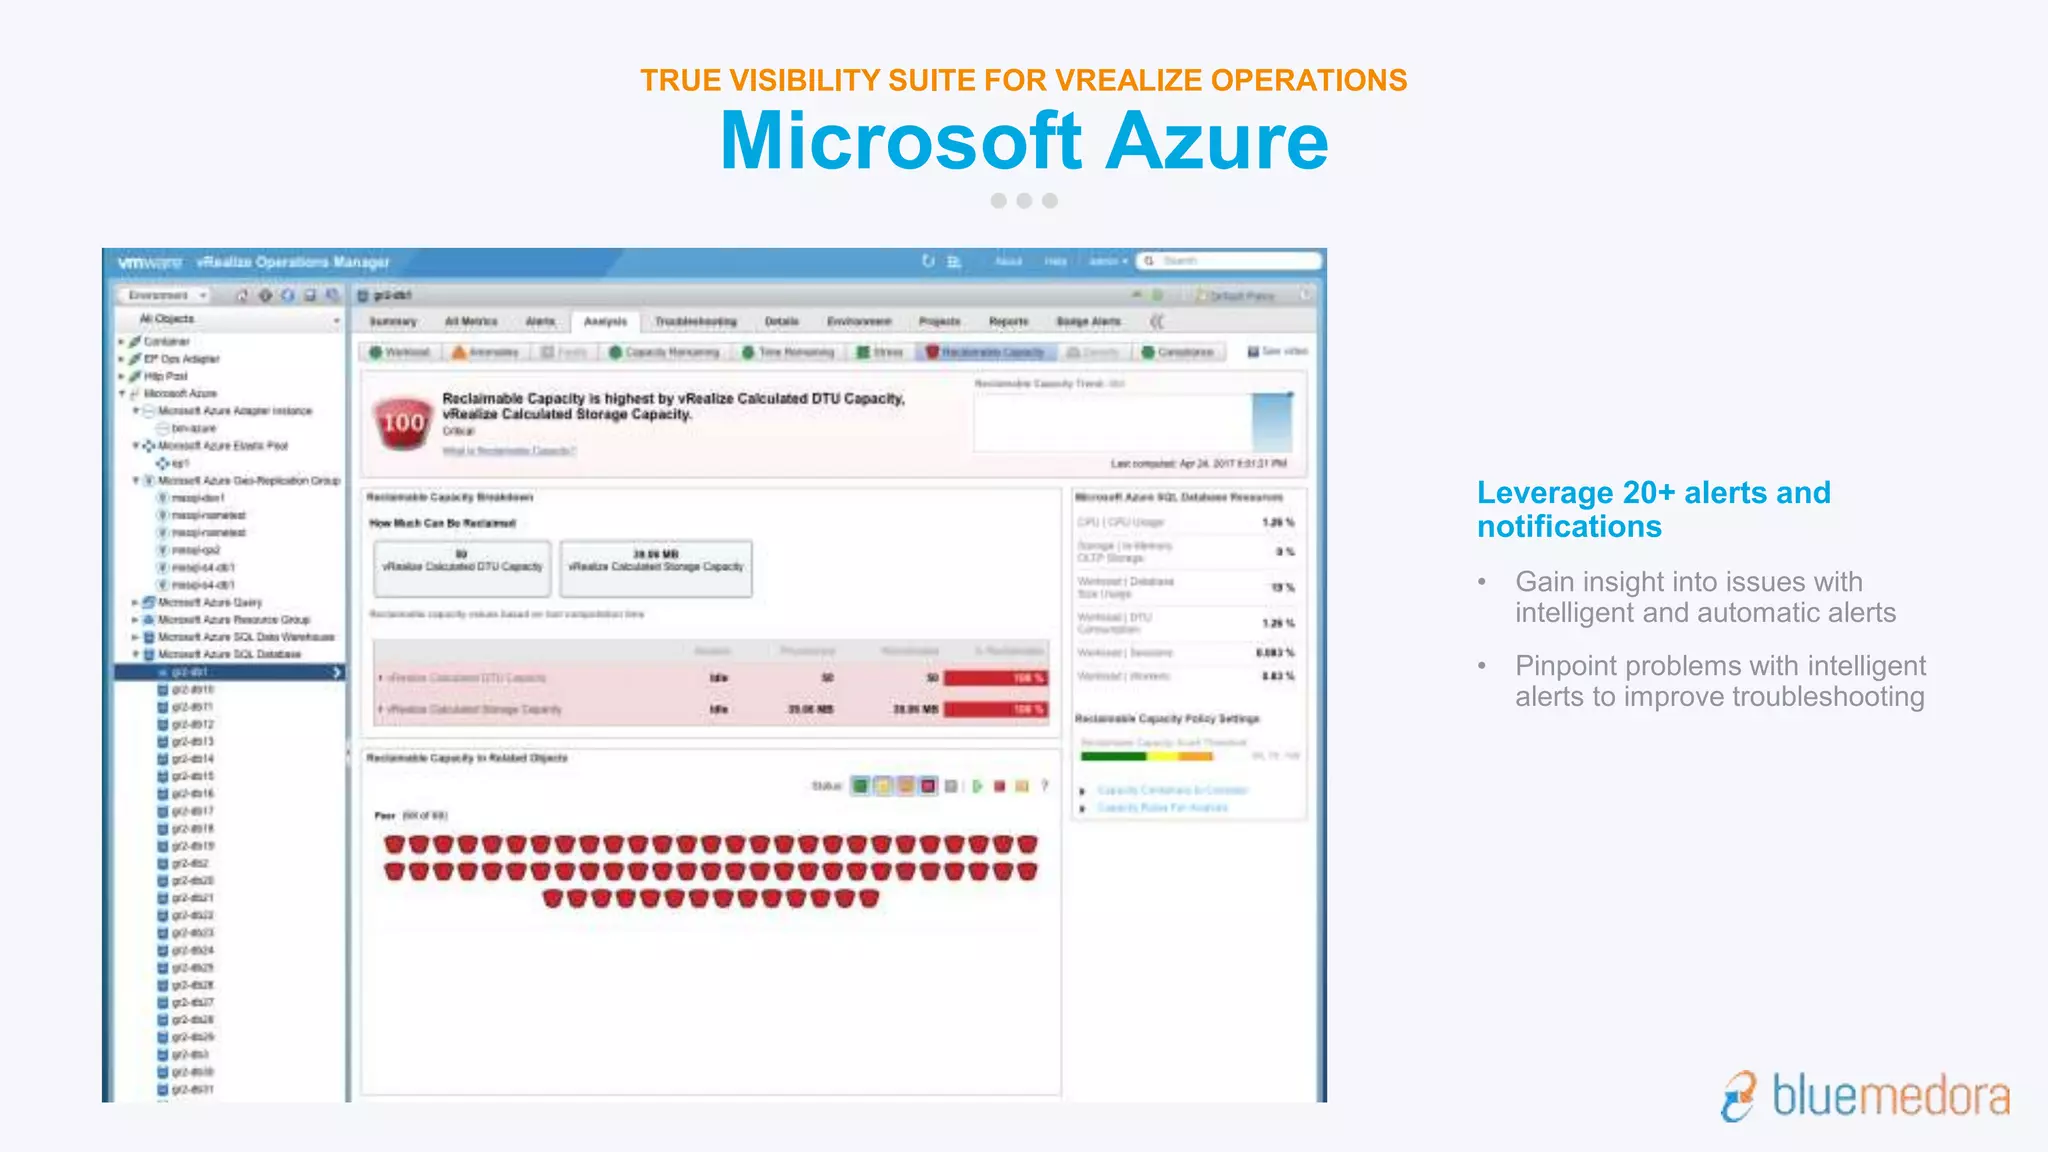Open the Summary tab
Screen dimensions: 2048x1152
[x=393, y=321]
